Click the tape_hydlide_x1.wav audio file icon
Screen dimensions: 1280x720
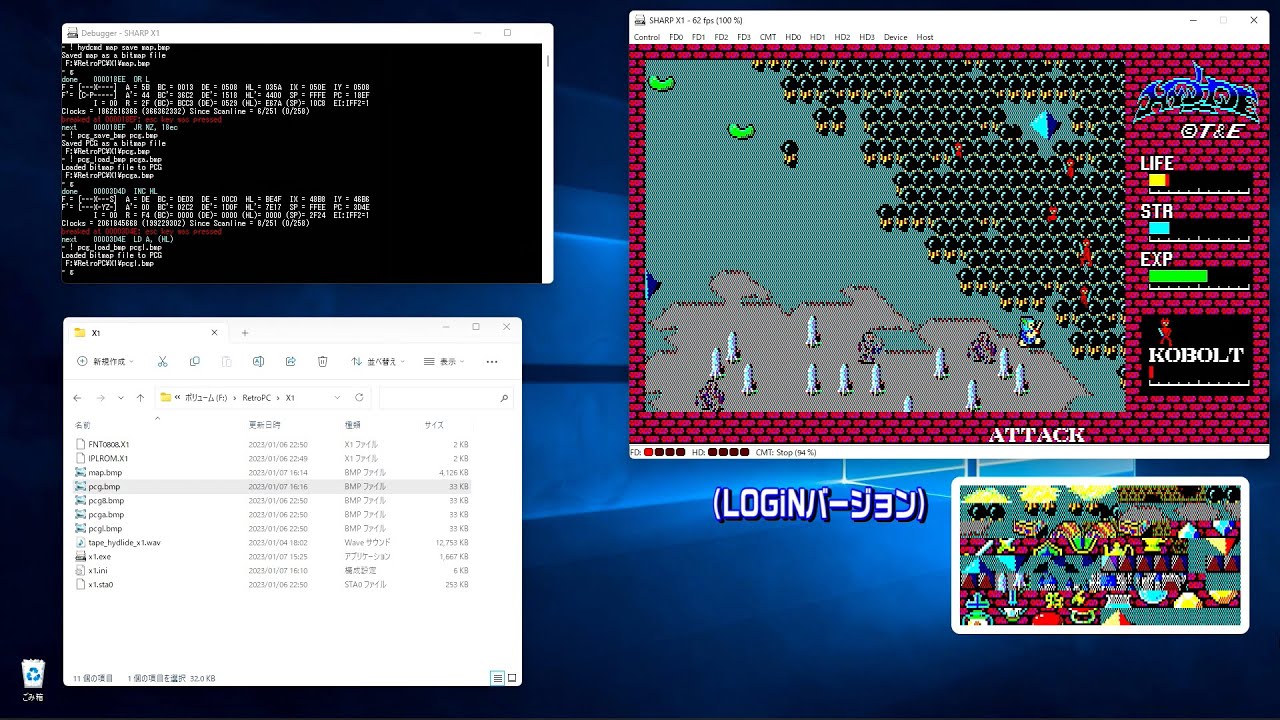(81, 542)
